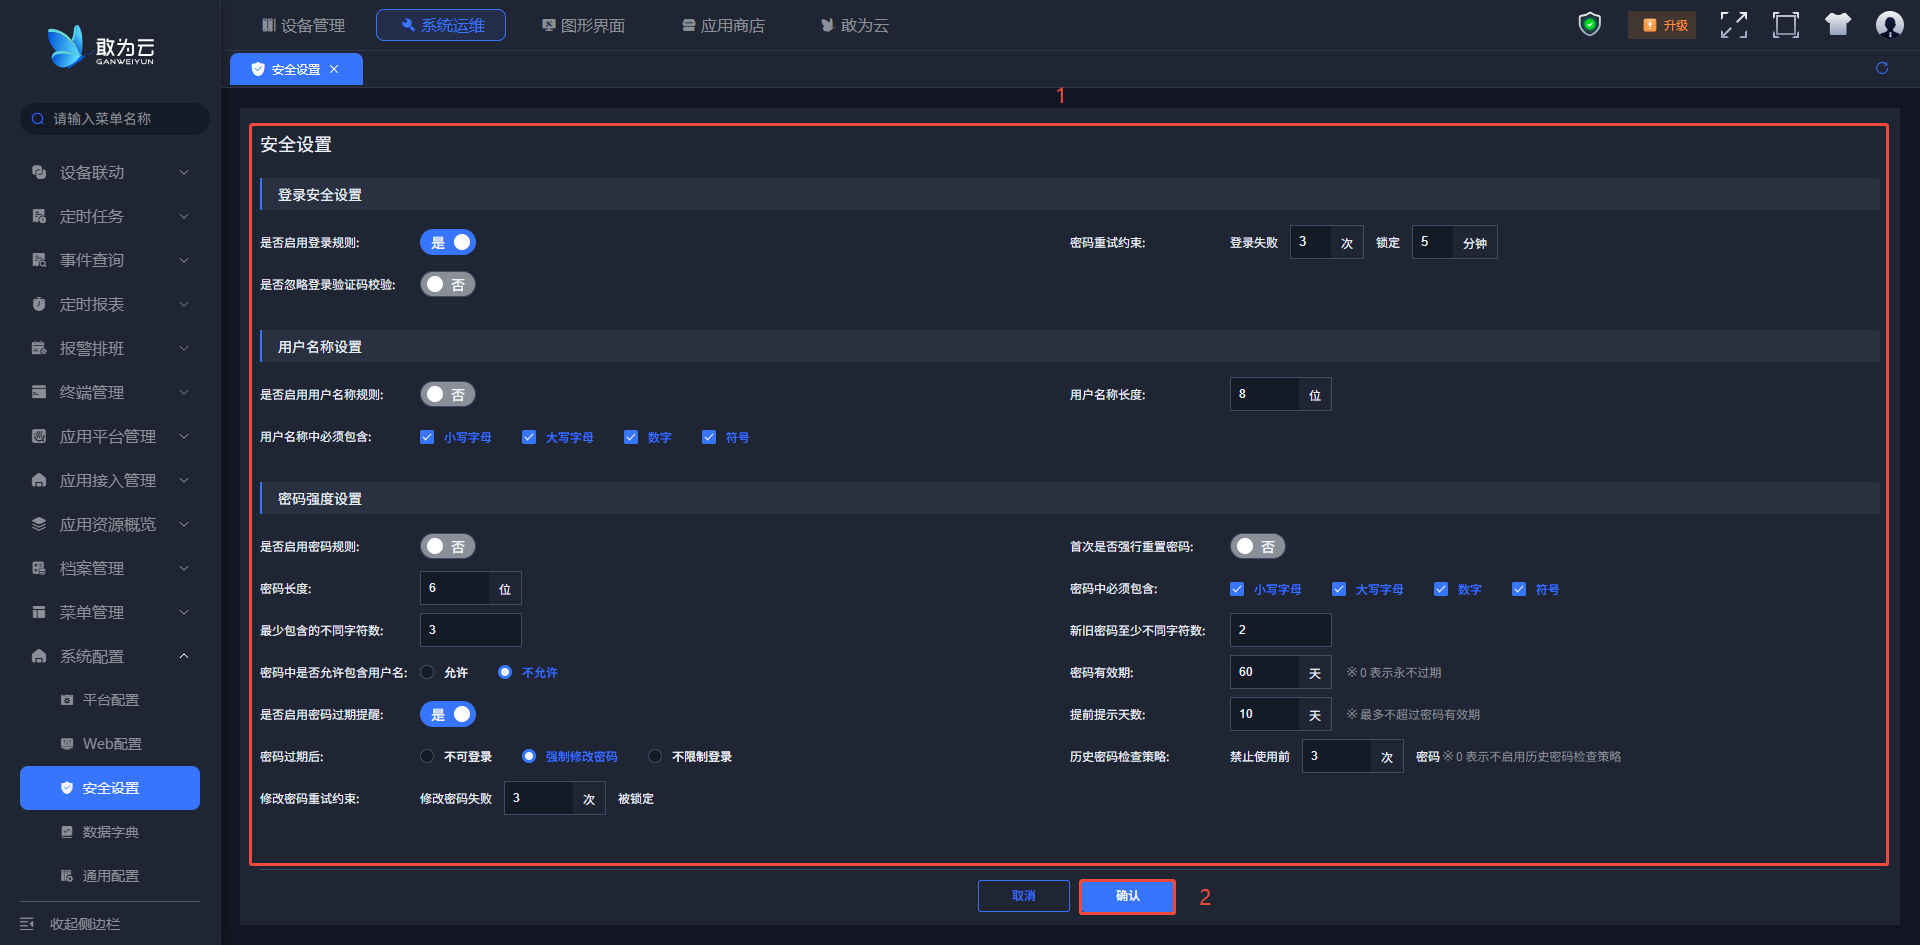The height and width of the screenshot is (945, 1920).
Task: Switch to the 设备管理 top tab
Action: [x=303, y=25]
